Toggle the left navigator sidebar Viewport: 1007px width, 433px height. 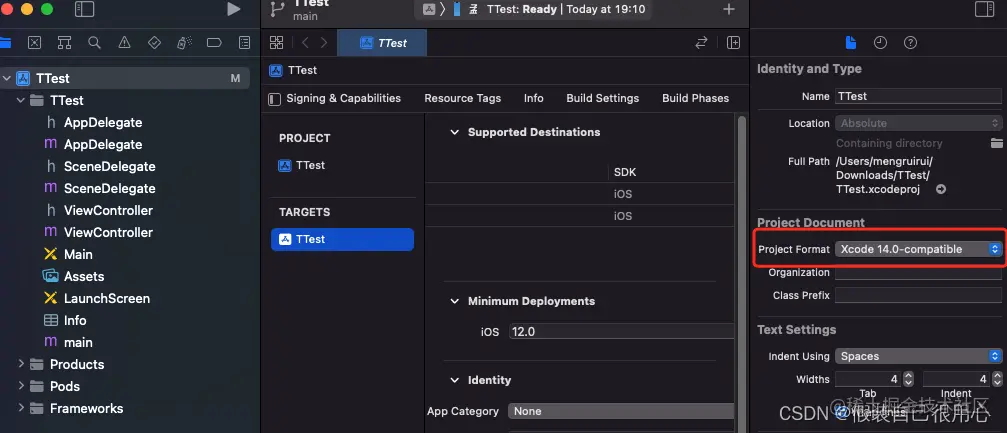[84, 9]
